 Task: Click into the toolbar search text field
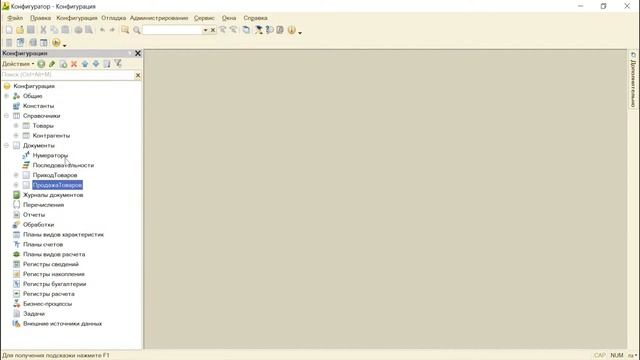click(x=172, y=30)
